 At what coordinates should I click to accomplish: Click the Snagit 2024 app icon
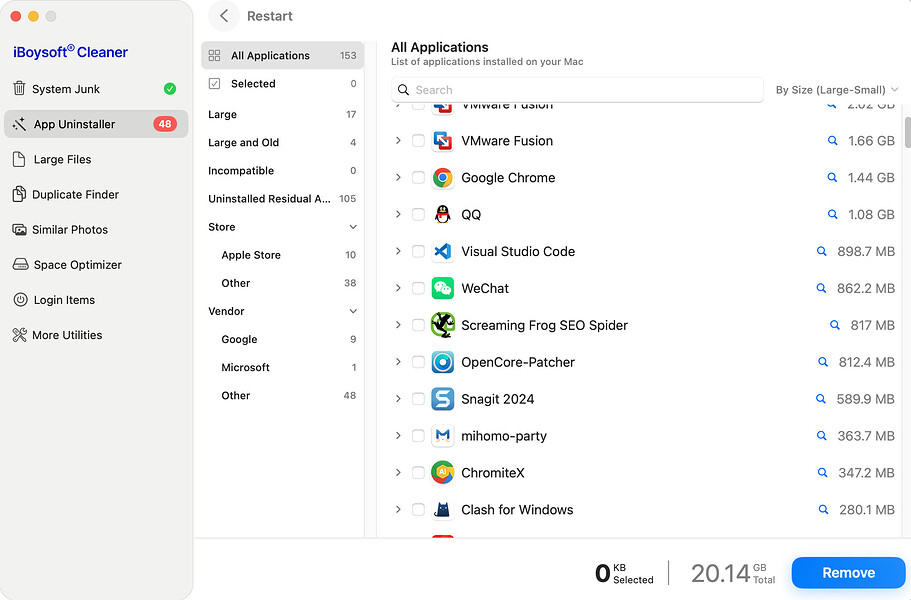443,399
